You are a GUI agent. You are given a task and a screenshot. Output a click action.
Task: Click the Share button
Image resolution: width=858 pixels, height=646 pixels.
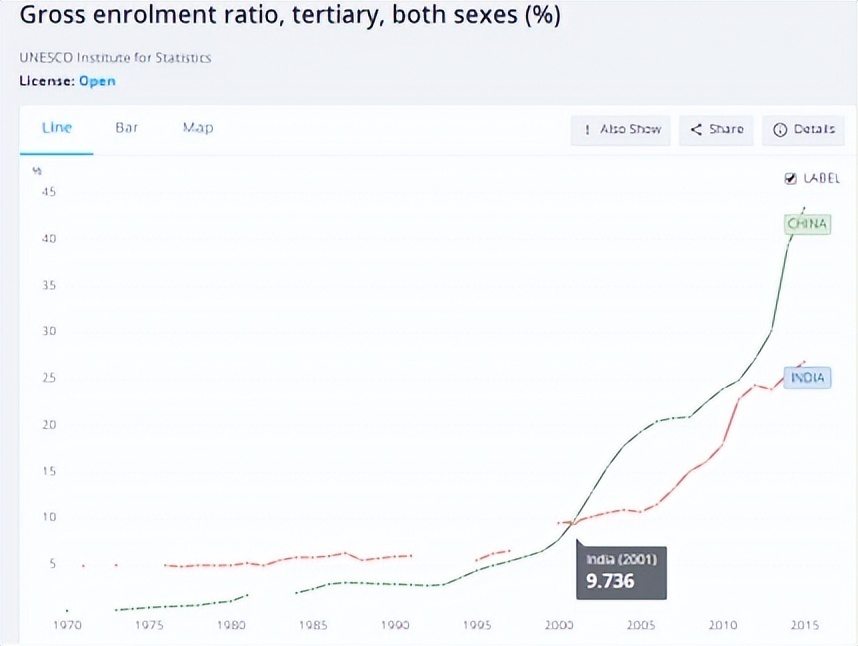pos(716,130)
